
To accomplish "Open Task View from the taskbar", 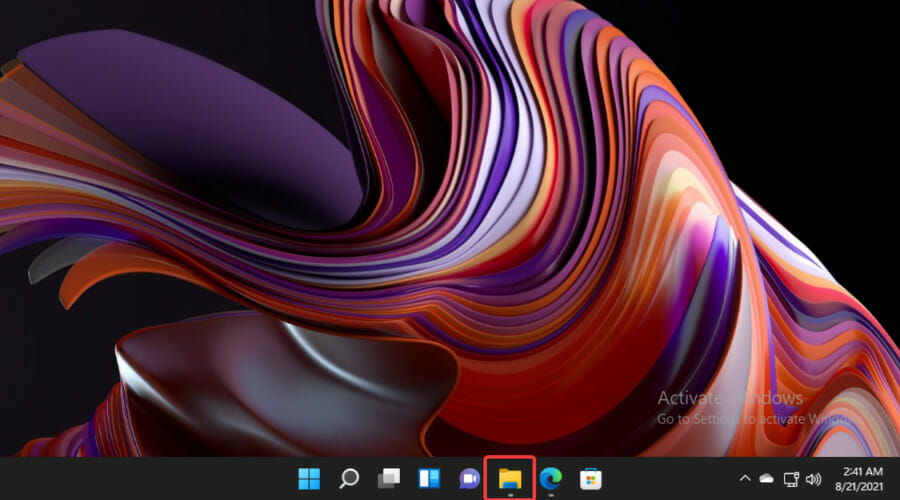I will tap(389, 479).
